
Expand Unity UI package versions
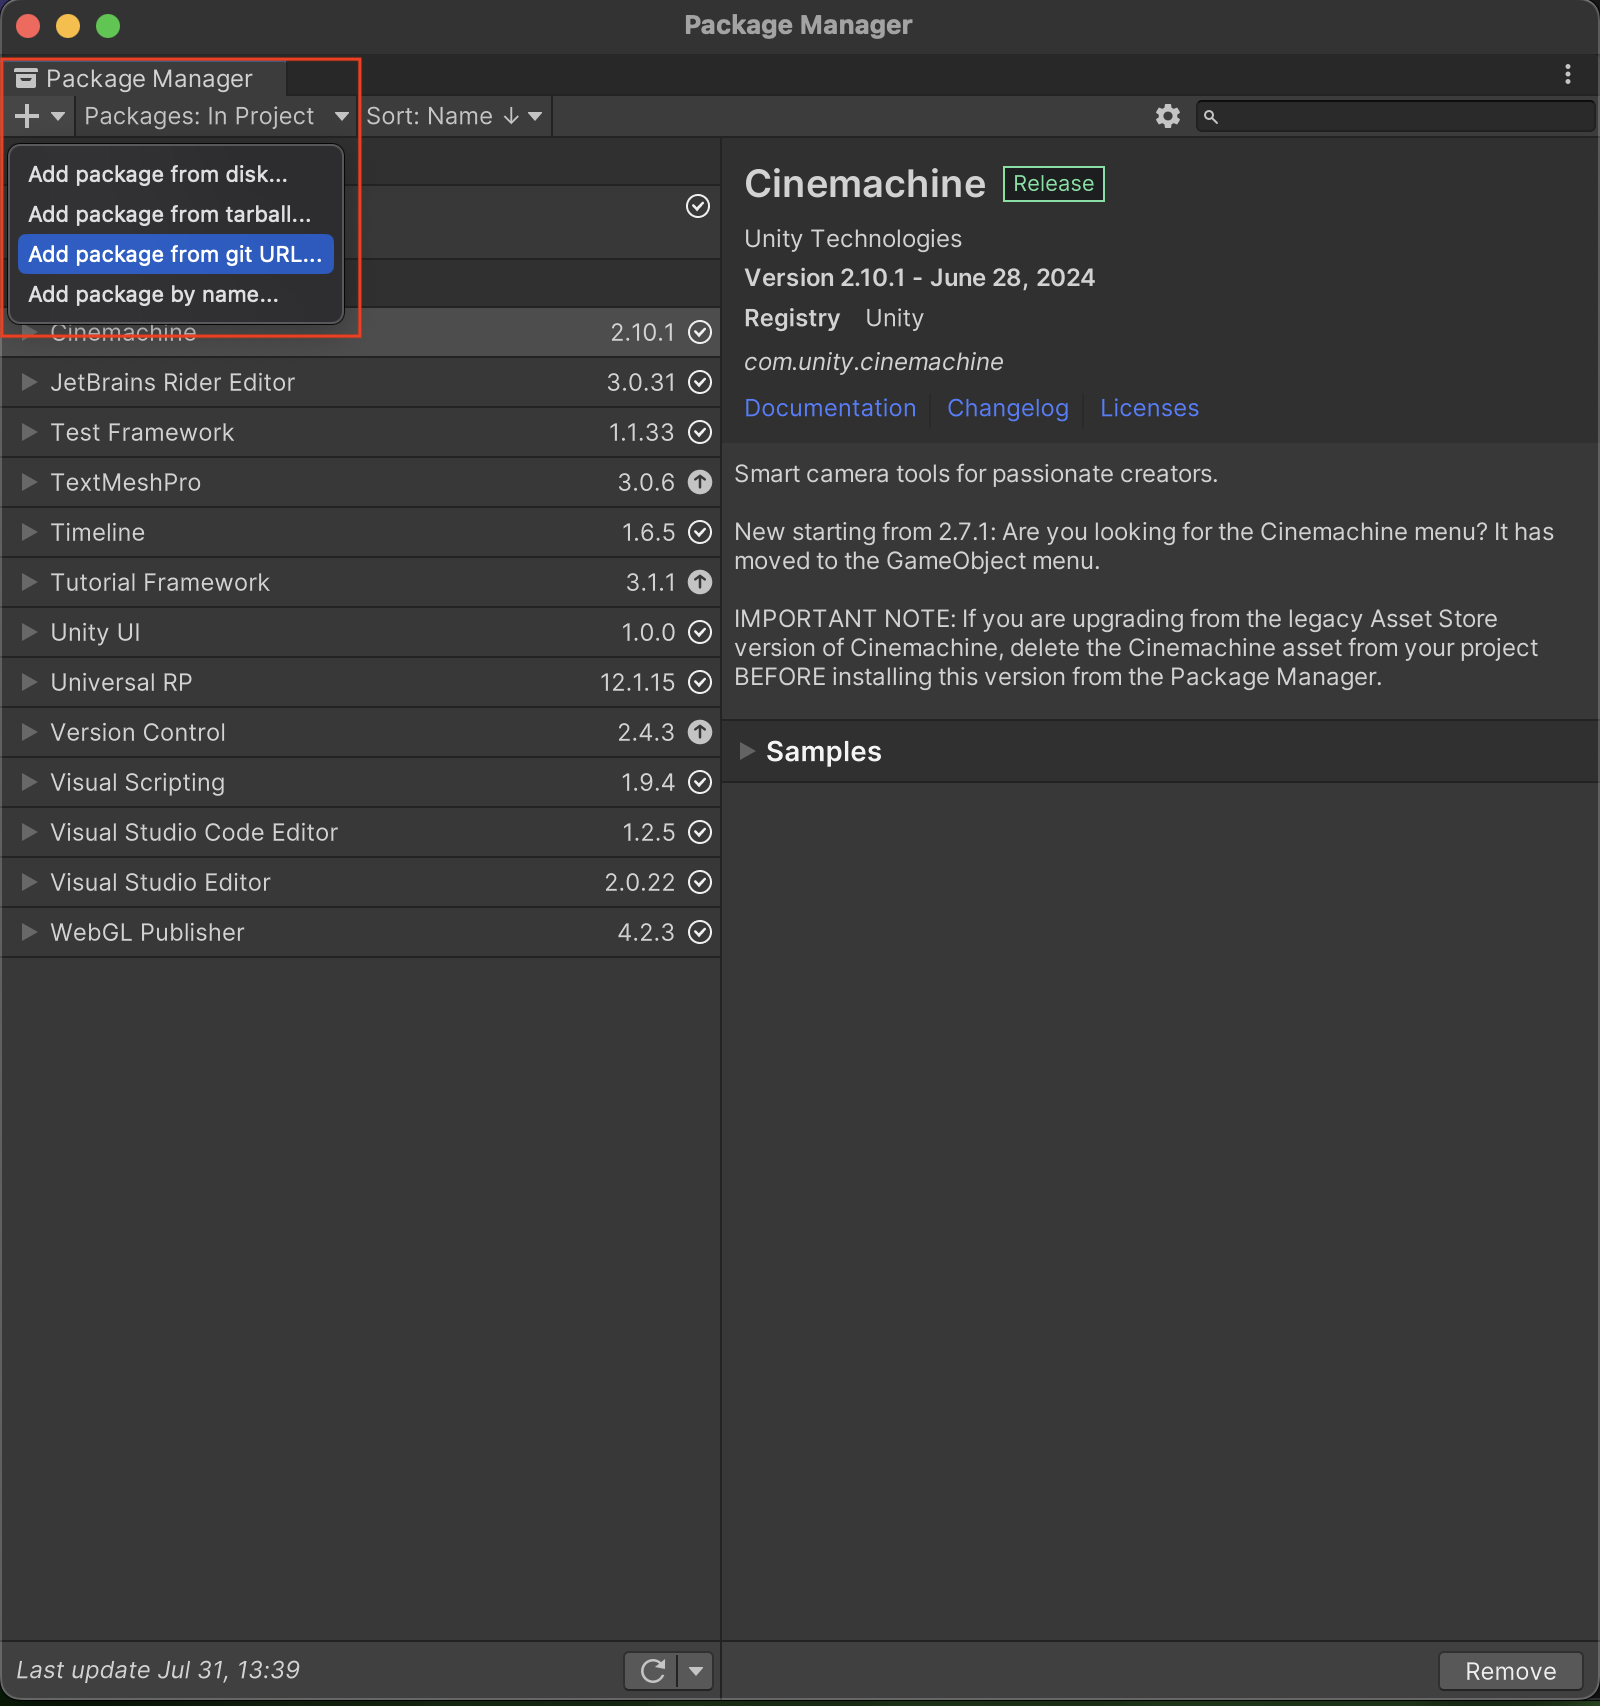point(29,632)
